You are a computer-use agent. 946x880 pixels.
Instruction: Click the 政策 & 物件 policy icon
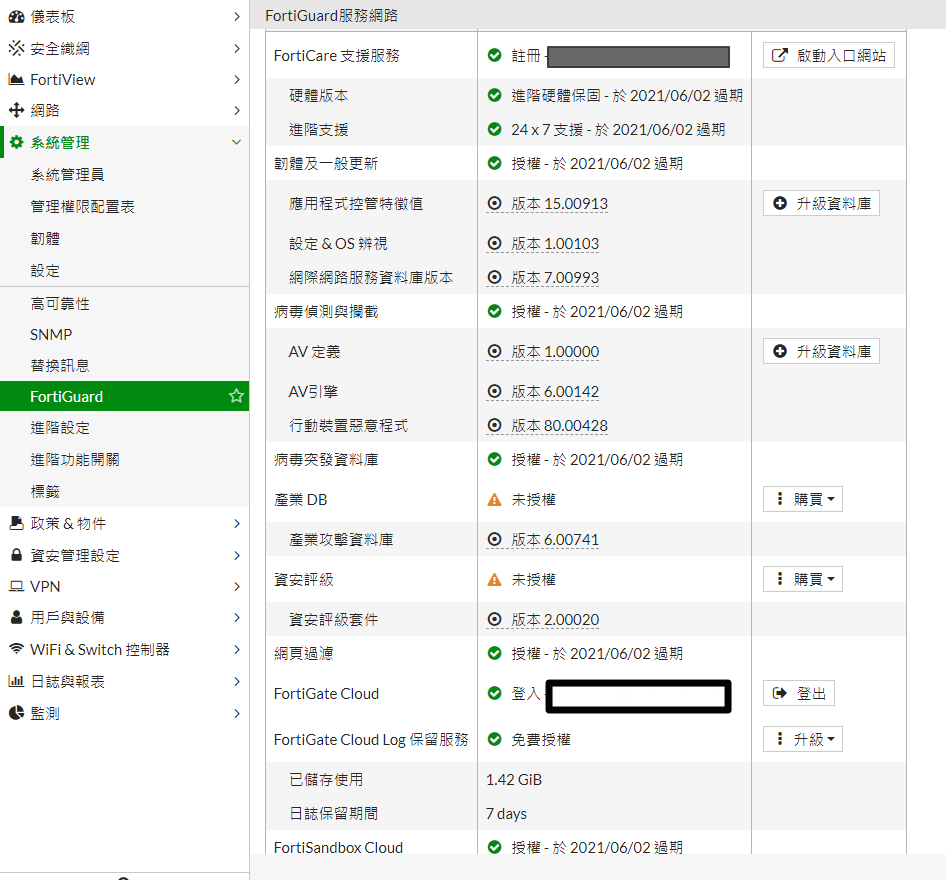click(x=16, y=523)
